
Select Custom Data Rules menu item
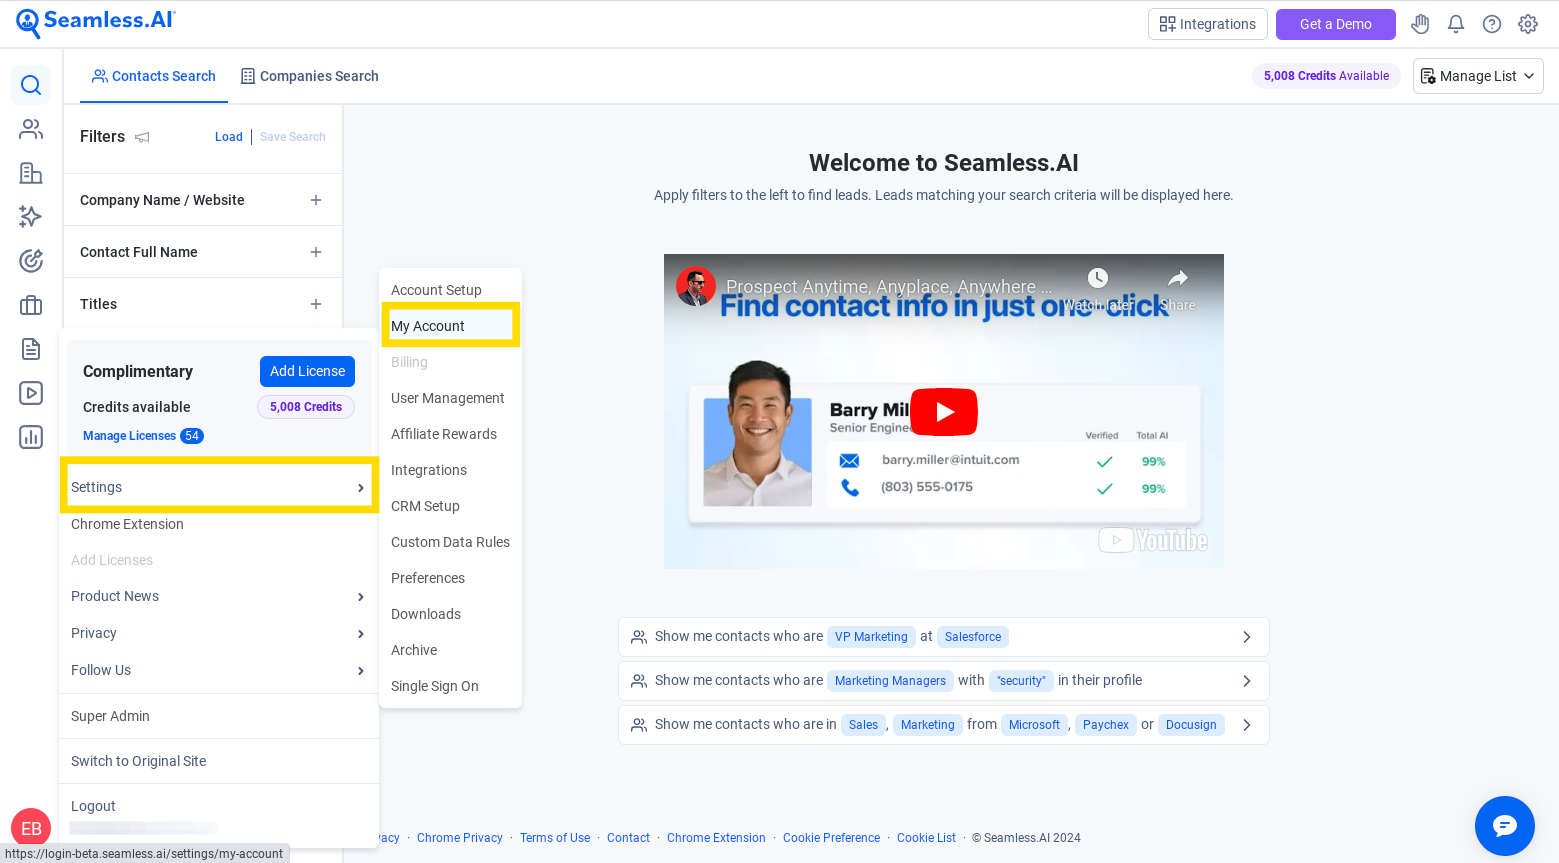451,542
